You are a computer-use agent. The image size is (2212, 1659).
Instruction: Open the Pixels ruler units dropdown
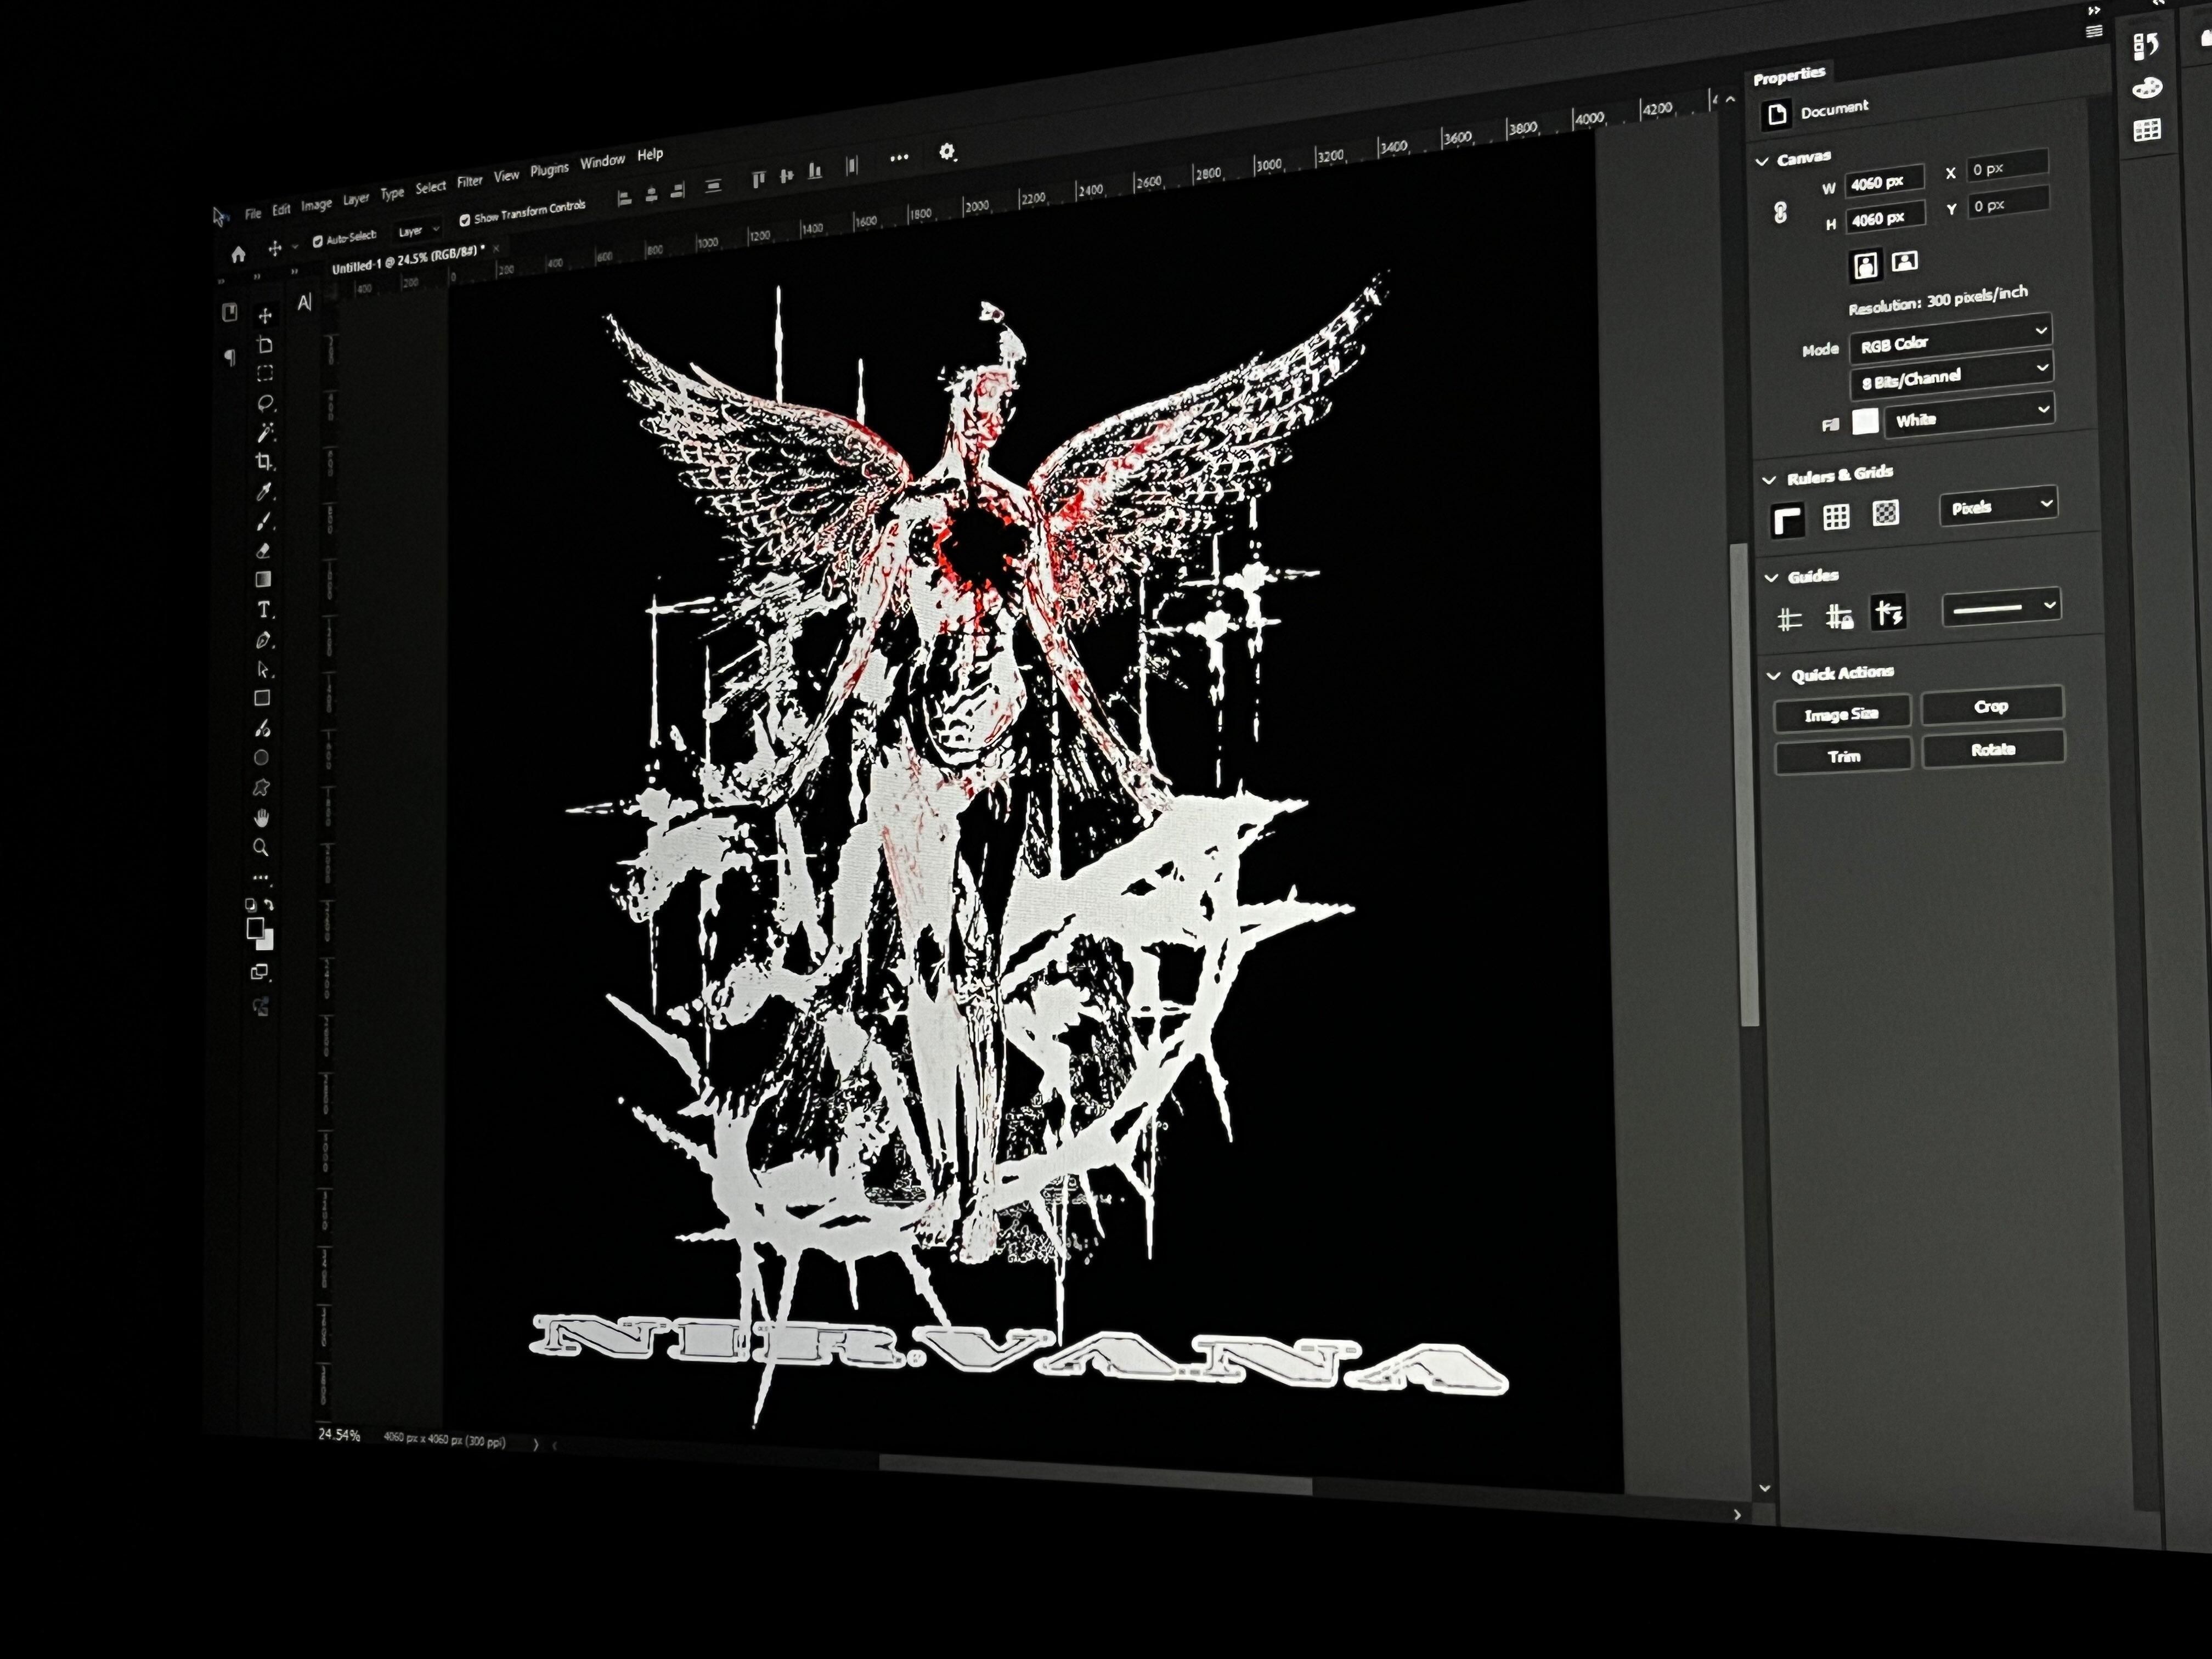(1998, 506)
